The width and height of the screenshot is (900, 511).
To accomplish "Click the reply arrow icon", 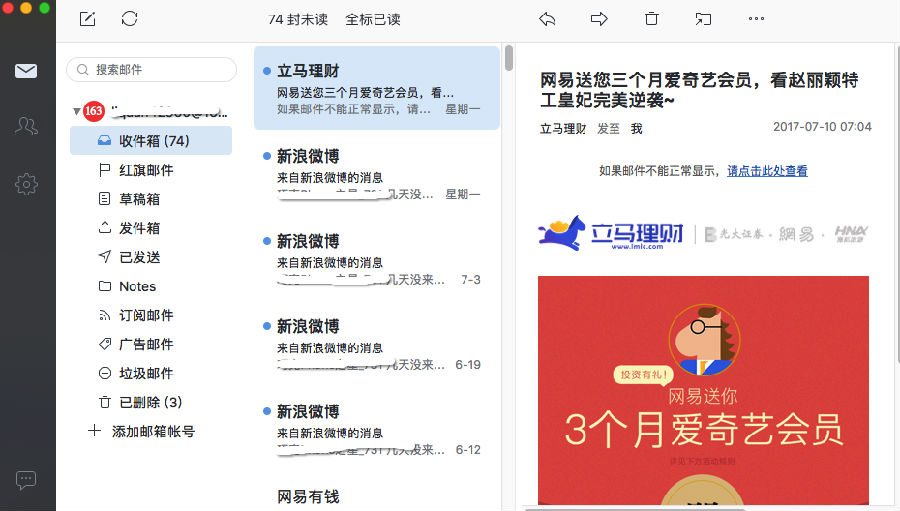I will tap(547, 19).
